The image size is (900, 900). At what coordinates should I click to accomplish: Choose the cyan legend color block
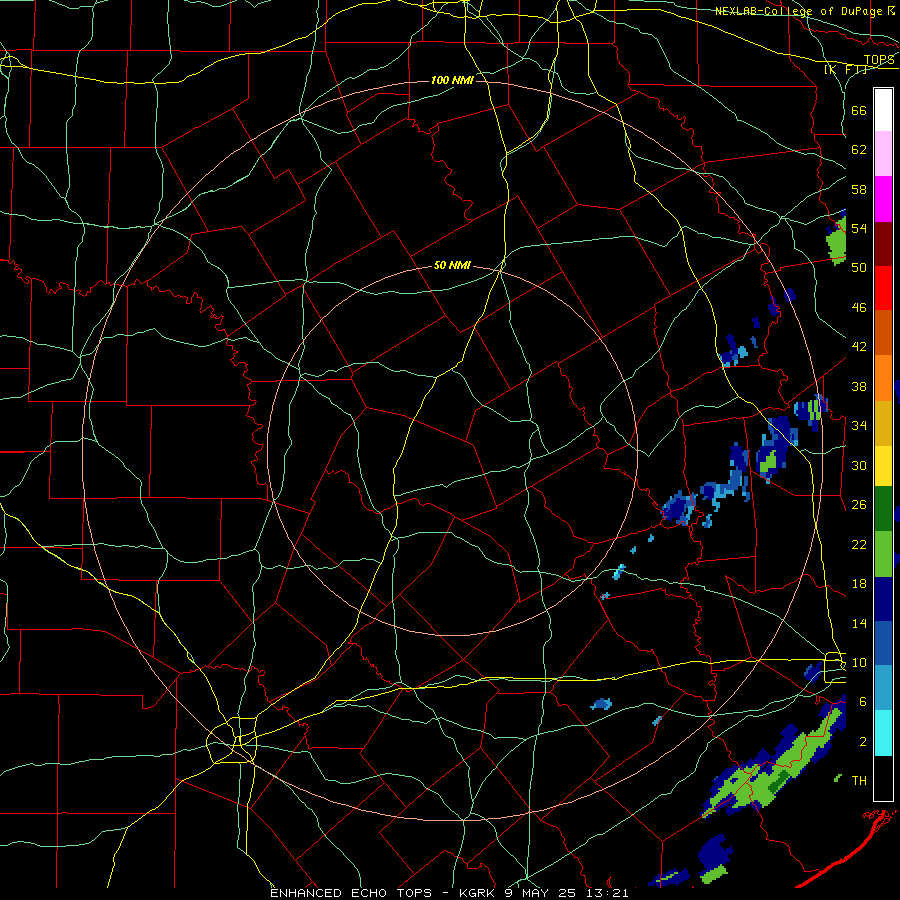click(883, 733)
